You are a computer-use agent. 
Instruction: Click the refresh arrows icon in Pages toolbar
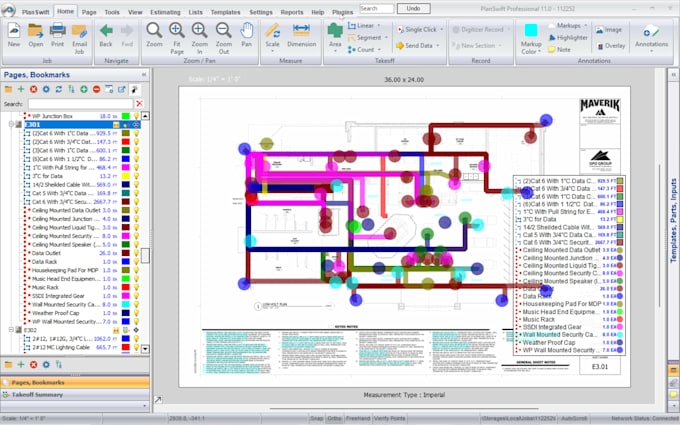(59, 89)
